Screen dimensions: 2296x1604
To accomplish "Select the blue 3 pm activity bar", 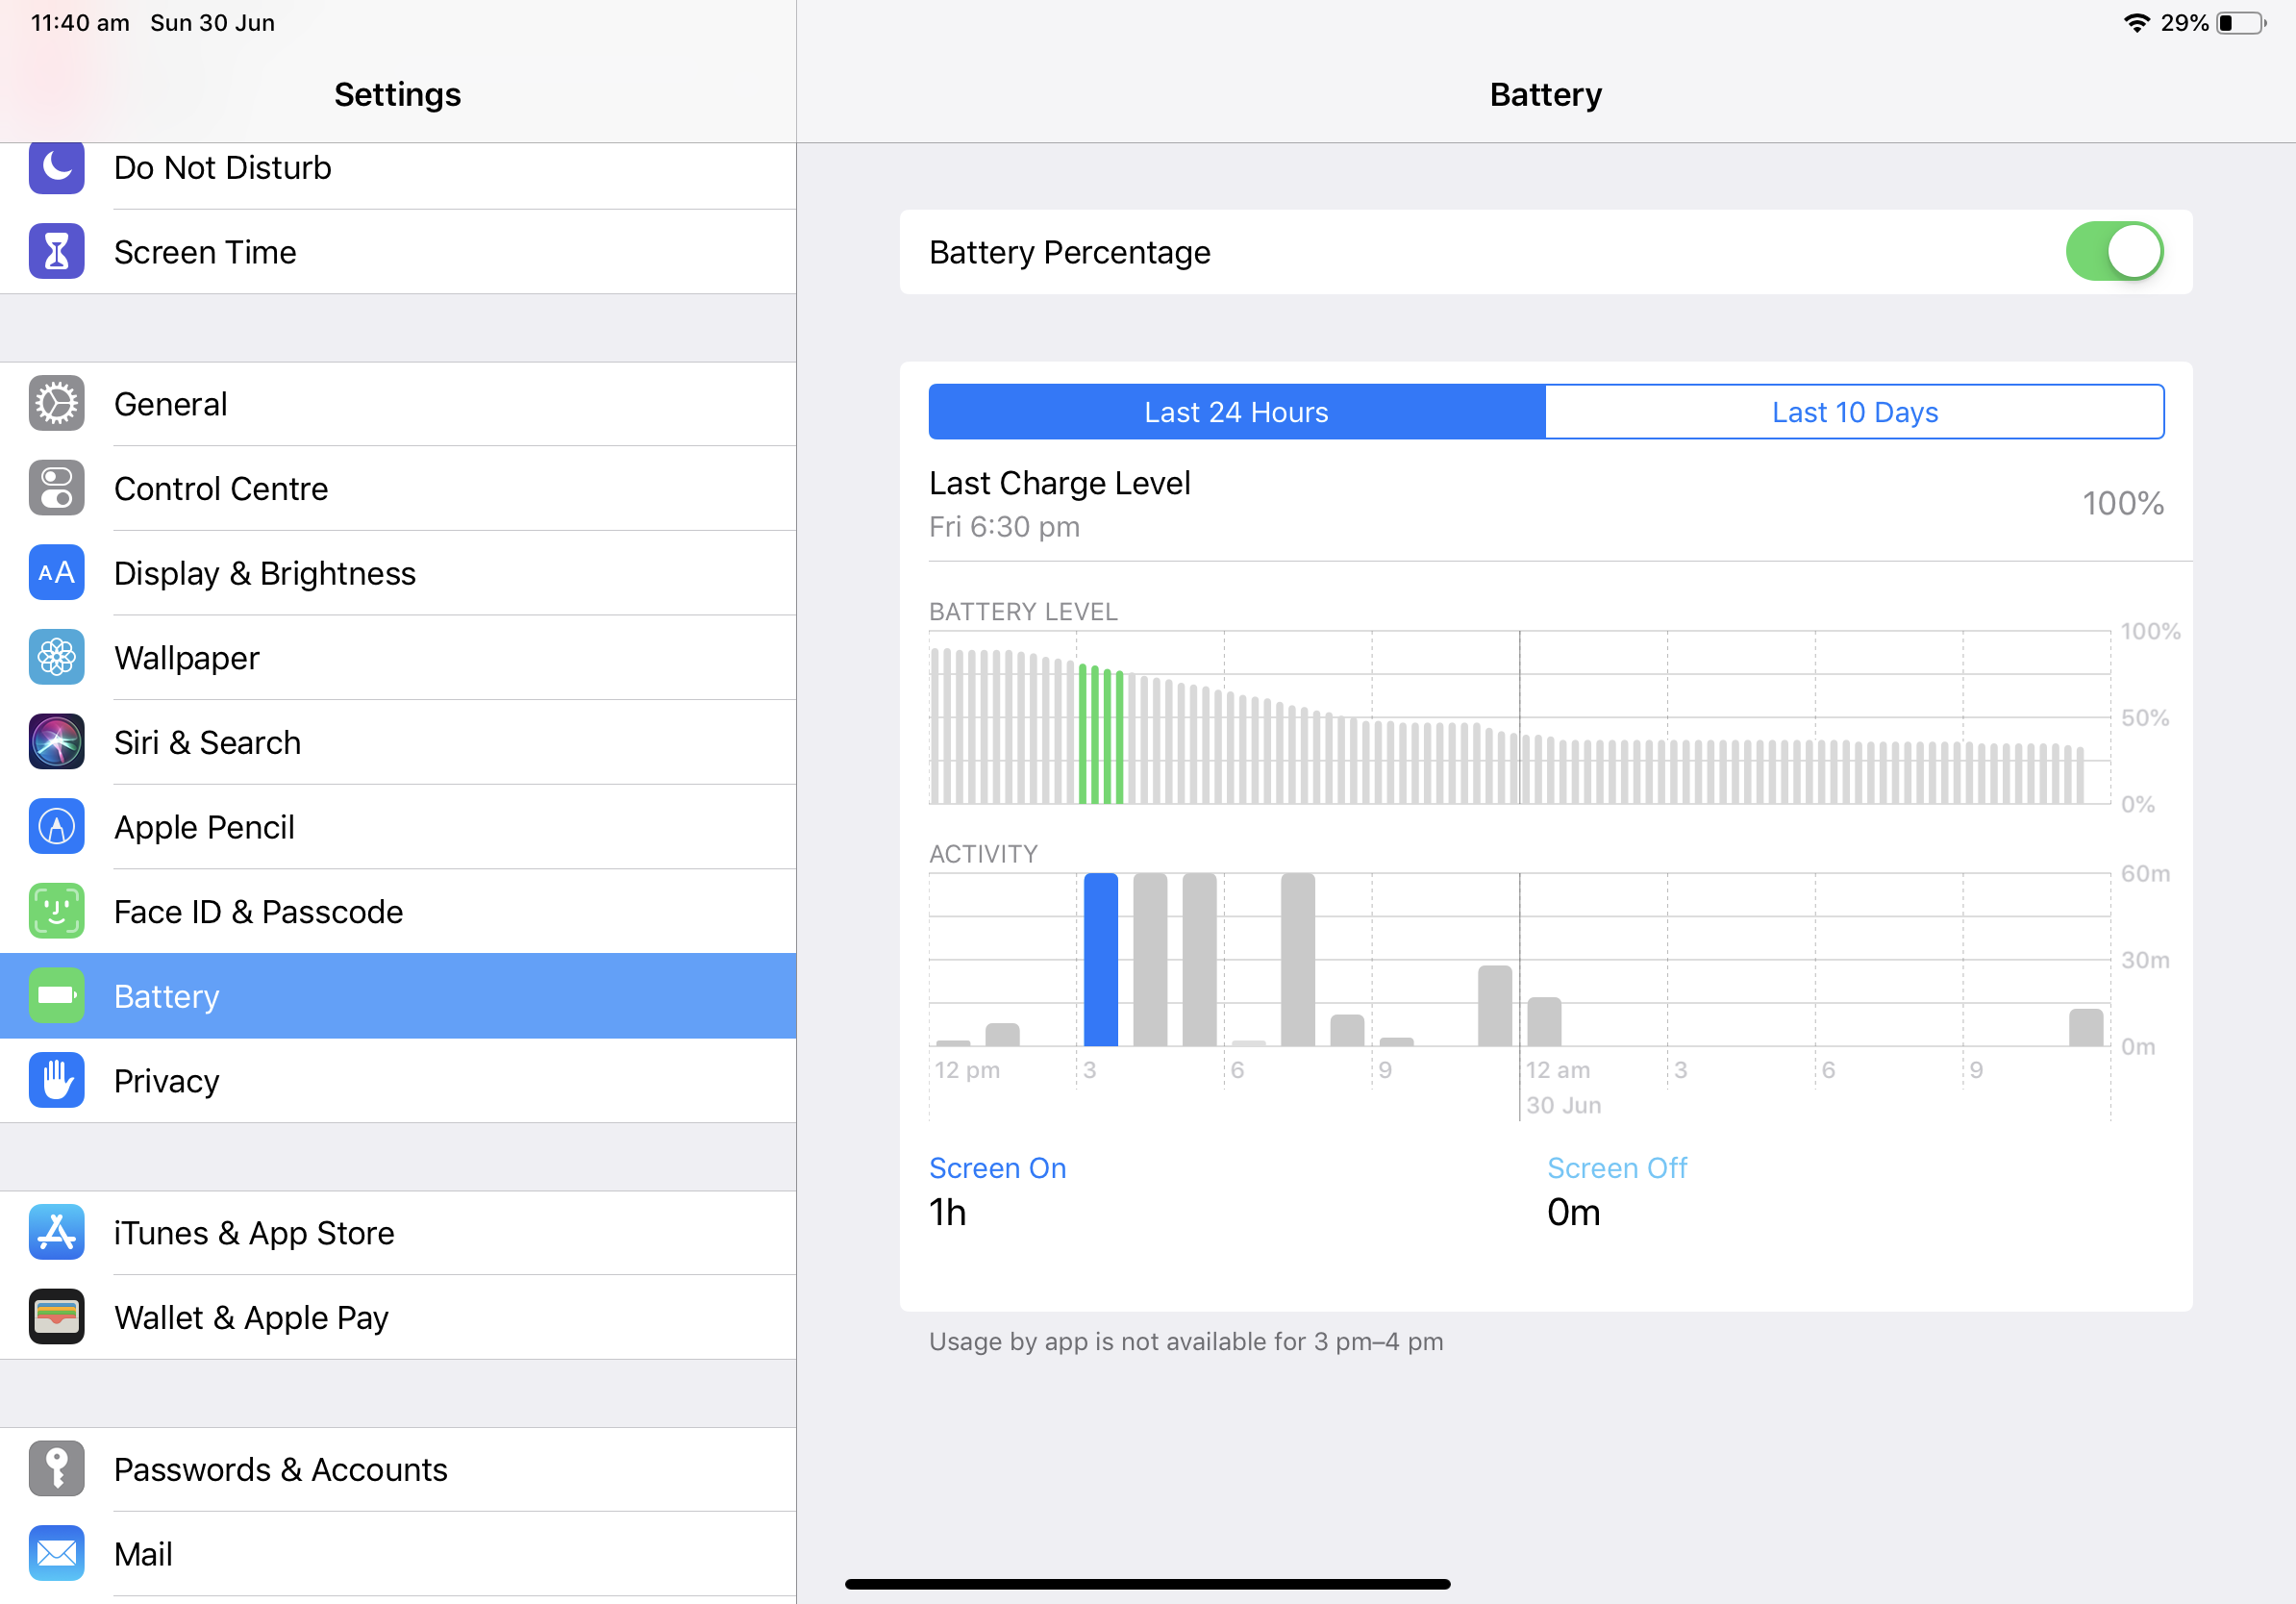I will 1100,960.
